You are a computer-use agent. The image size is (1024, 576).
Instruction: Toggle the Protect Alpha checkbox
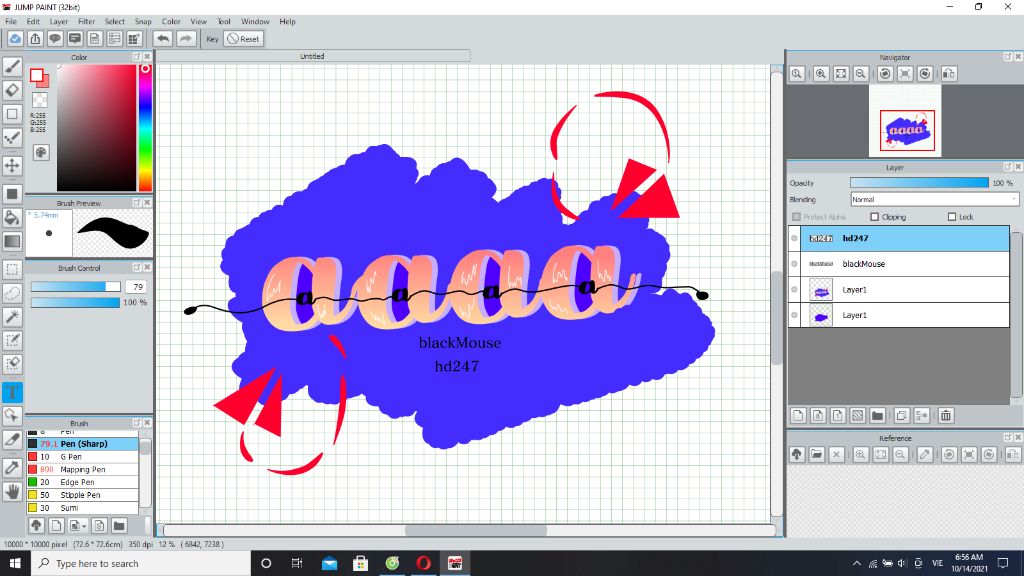(x=796, y=217)
